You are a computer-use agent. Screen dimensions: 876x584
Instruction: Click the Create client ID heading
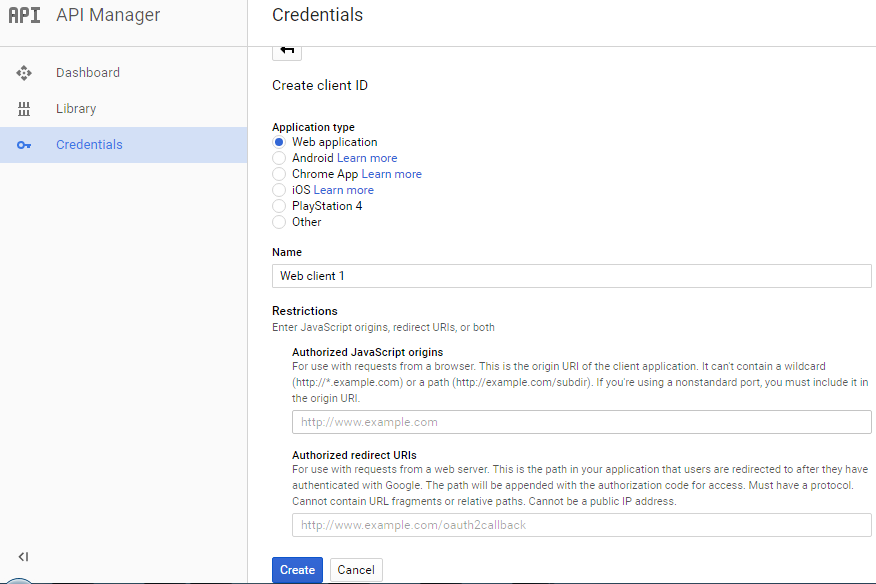pos(320,86)
